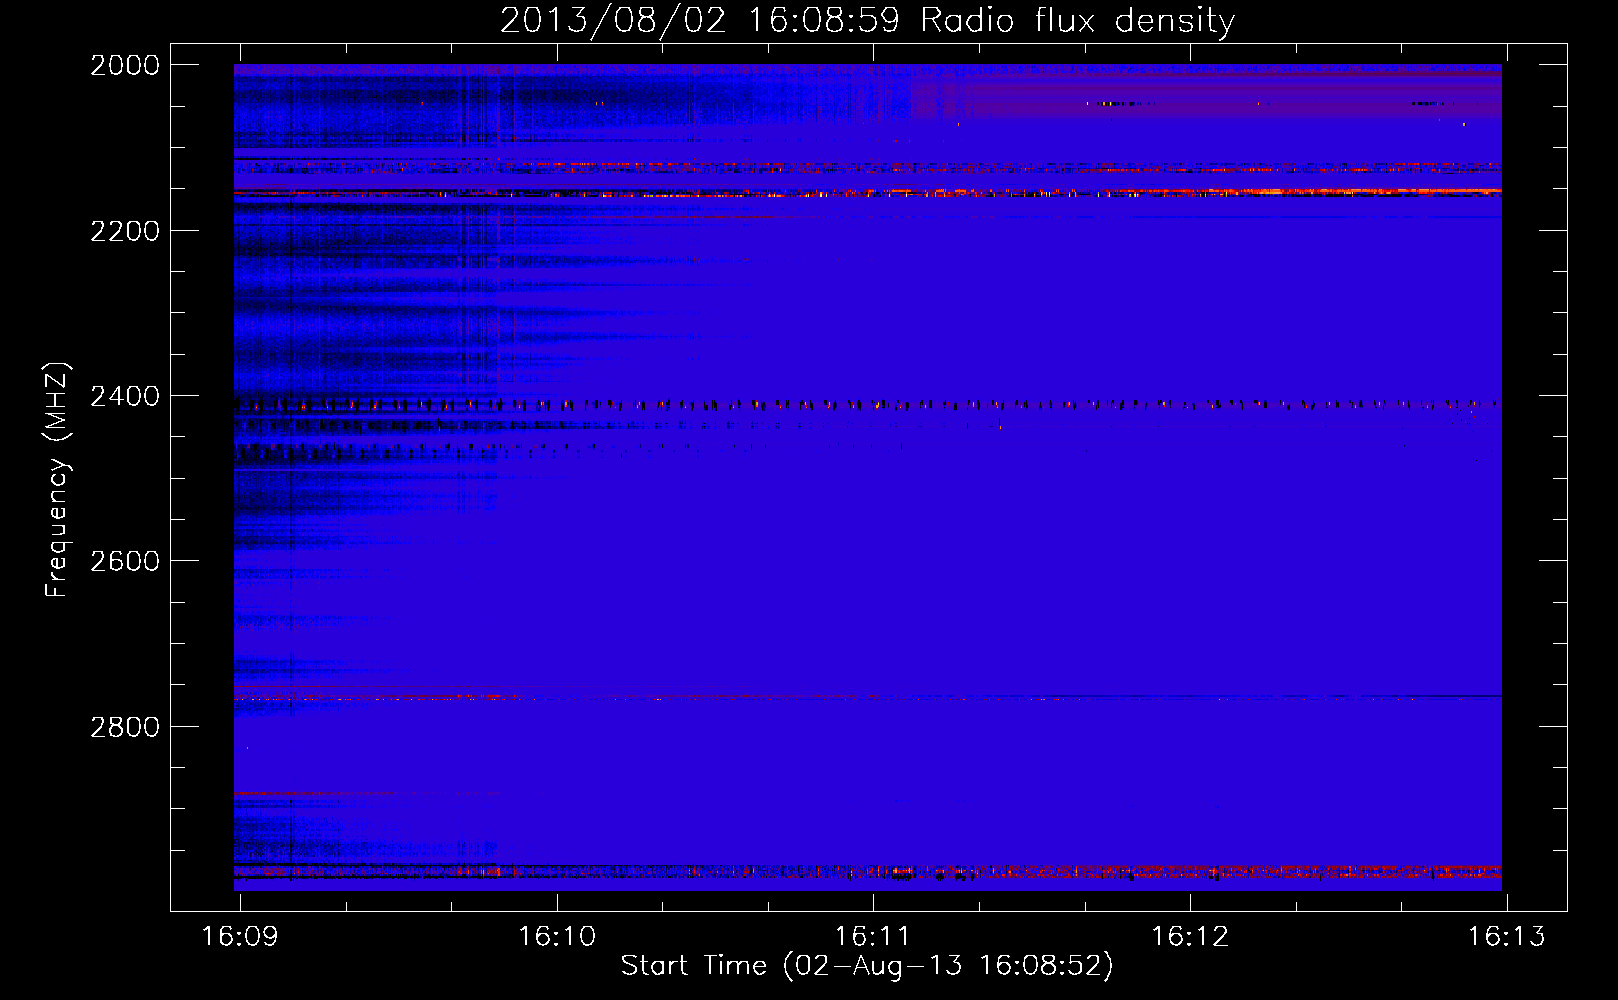The image size is (1618, 1000).
Task: Click the 16:11 time tick label
Action: 873,937
